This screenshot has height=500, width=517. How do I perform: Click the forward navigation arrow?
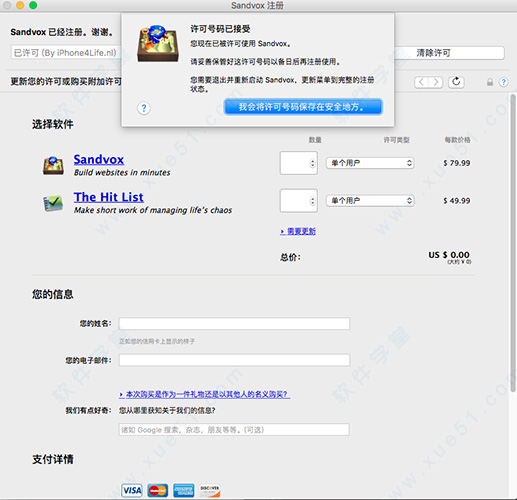pos(436,82)
